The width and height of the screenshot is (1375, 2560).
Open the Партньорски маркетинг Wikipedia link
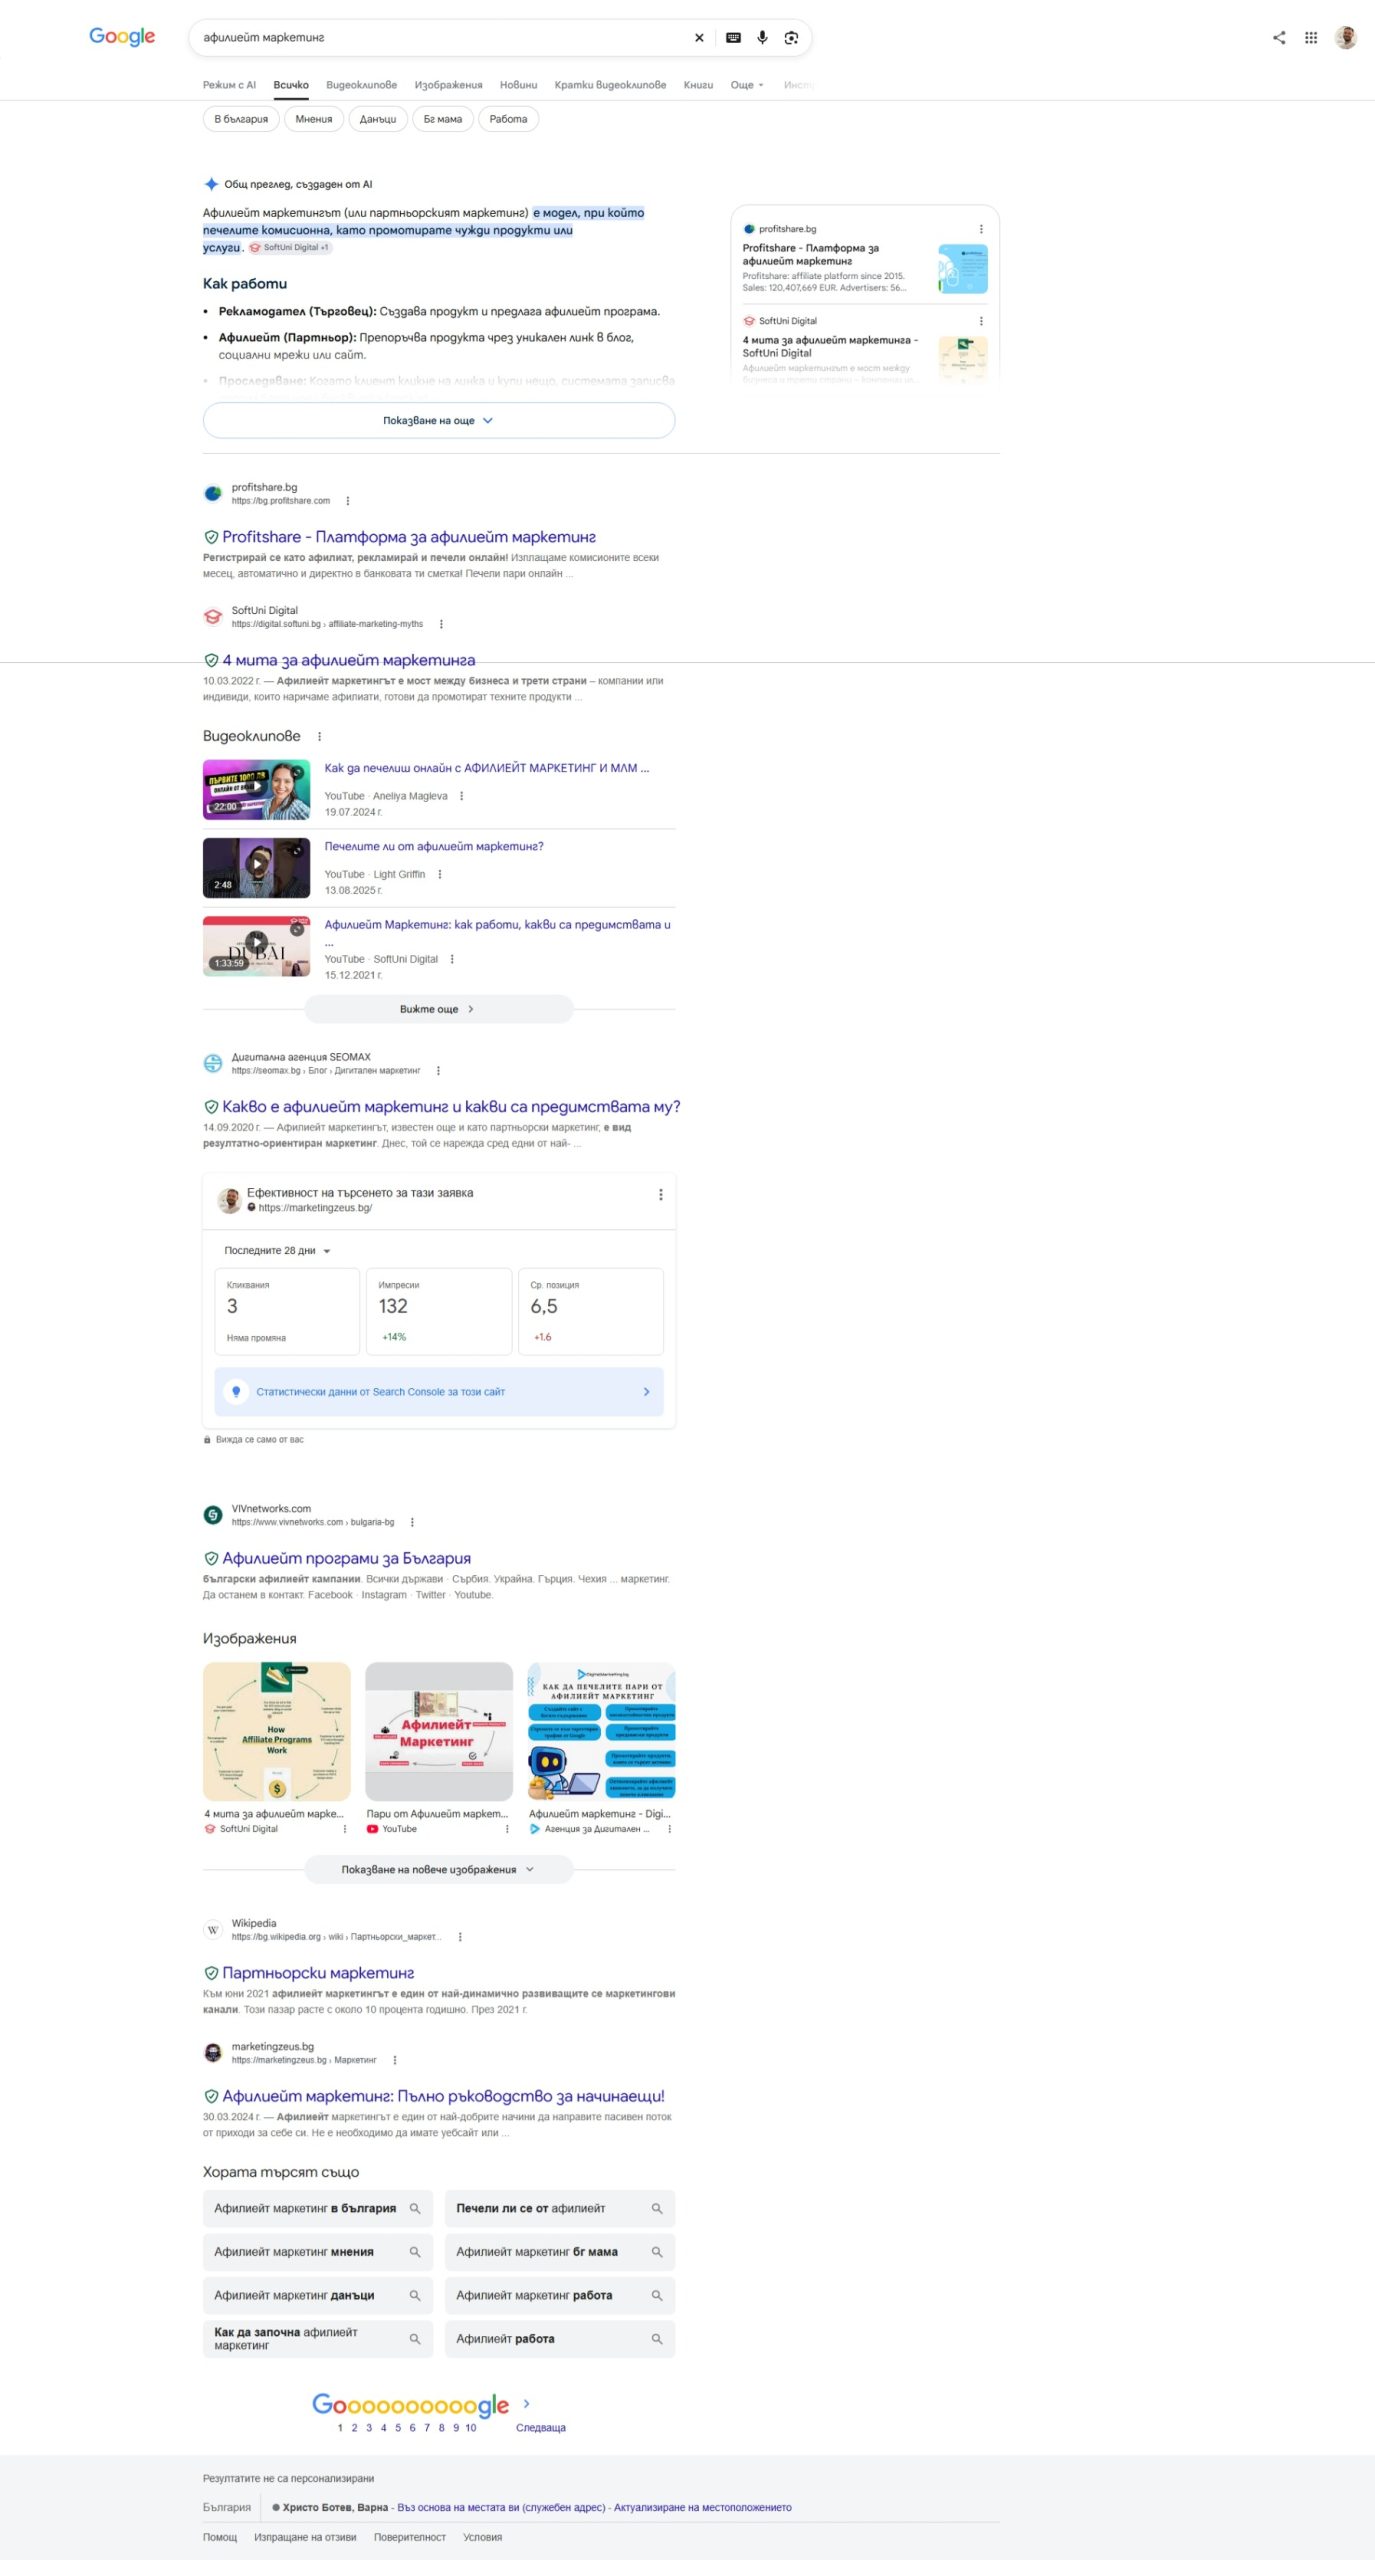(x=318, y=1974)
